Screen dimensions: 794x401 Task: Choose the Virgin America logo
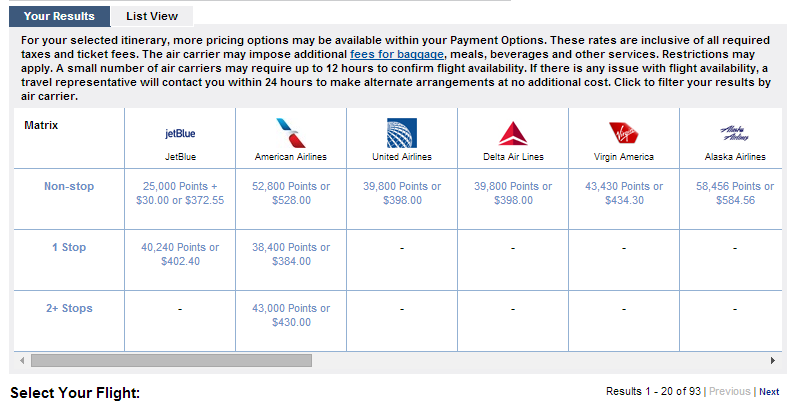623,133
